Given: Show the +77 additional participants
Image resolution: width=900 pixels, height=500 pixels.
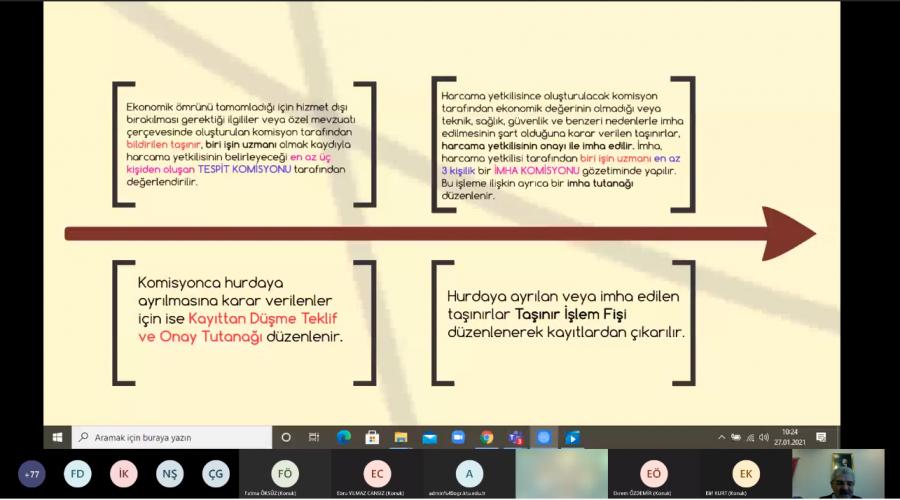Looking at the screenshot, I should [x=32, y=473].
